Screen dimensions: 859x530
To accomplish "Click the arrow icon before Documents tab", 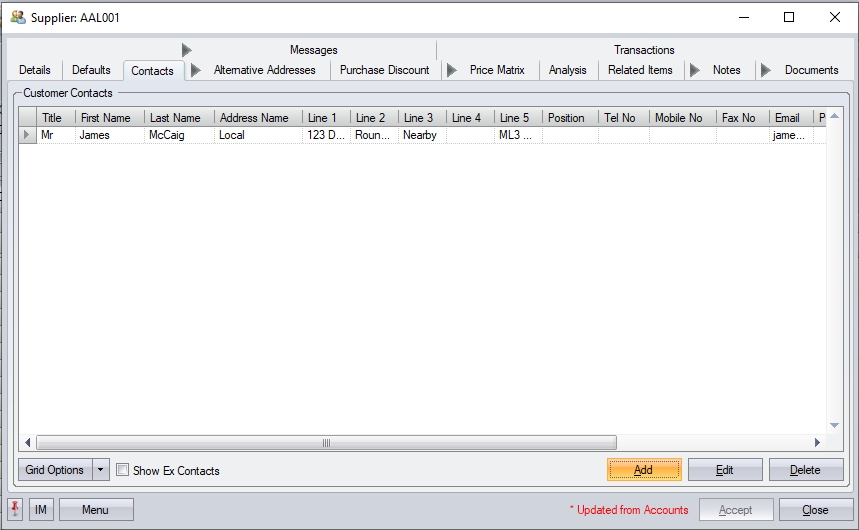I will click(766, 70).
